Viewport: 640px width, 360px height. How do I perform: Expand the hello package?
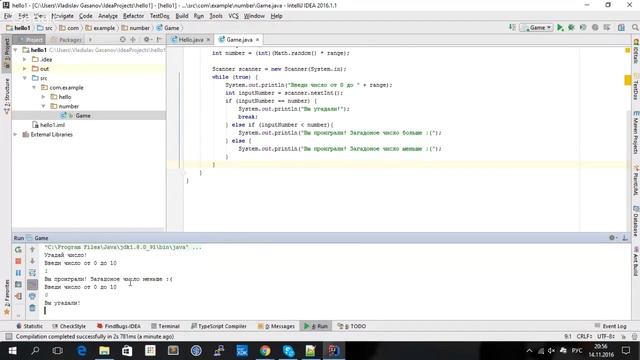44,97
